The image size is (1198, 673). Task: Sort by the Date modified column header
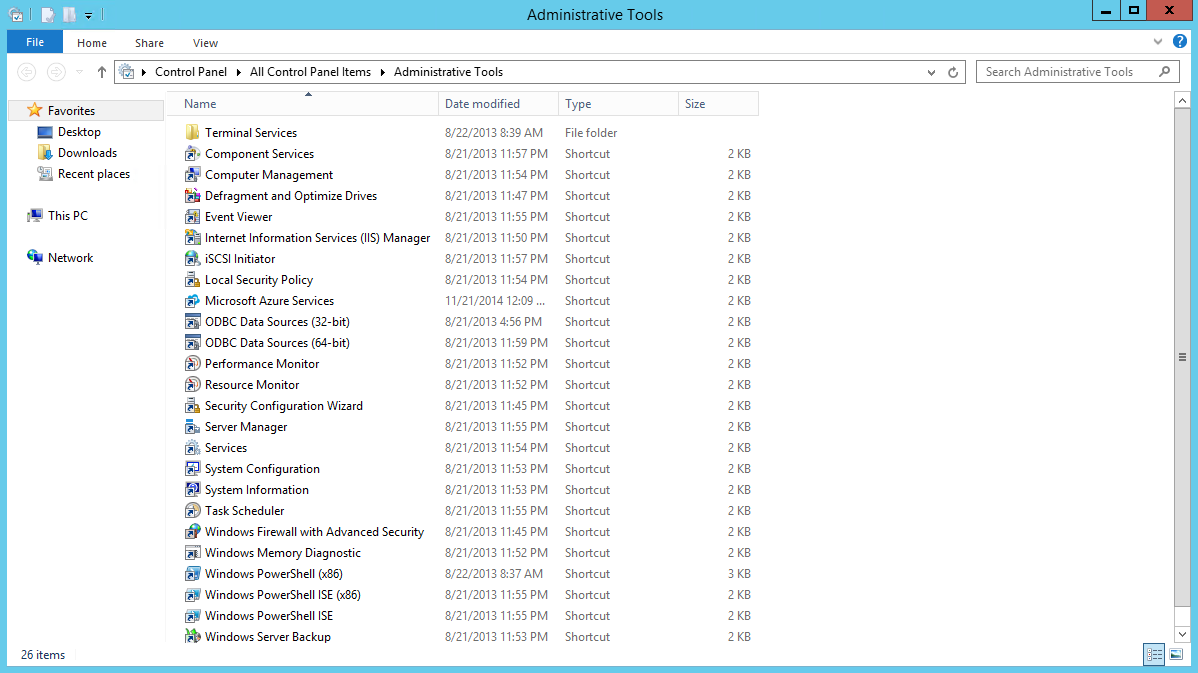click(x=498, y=104)
